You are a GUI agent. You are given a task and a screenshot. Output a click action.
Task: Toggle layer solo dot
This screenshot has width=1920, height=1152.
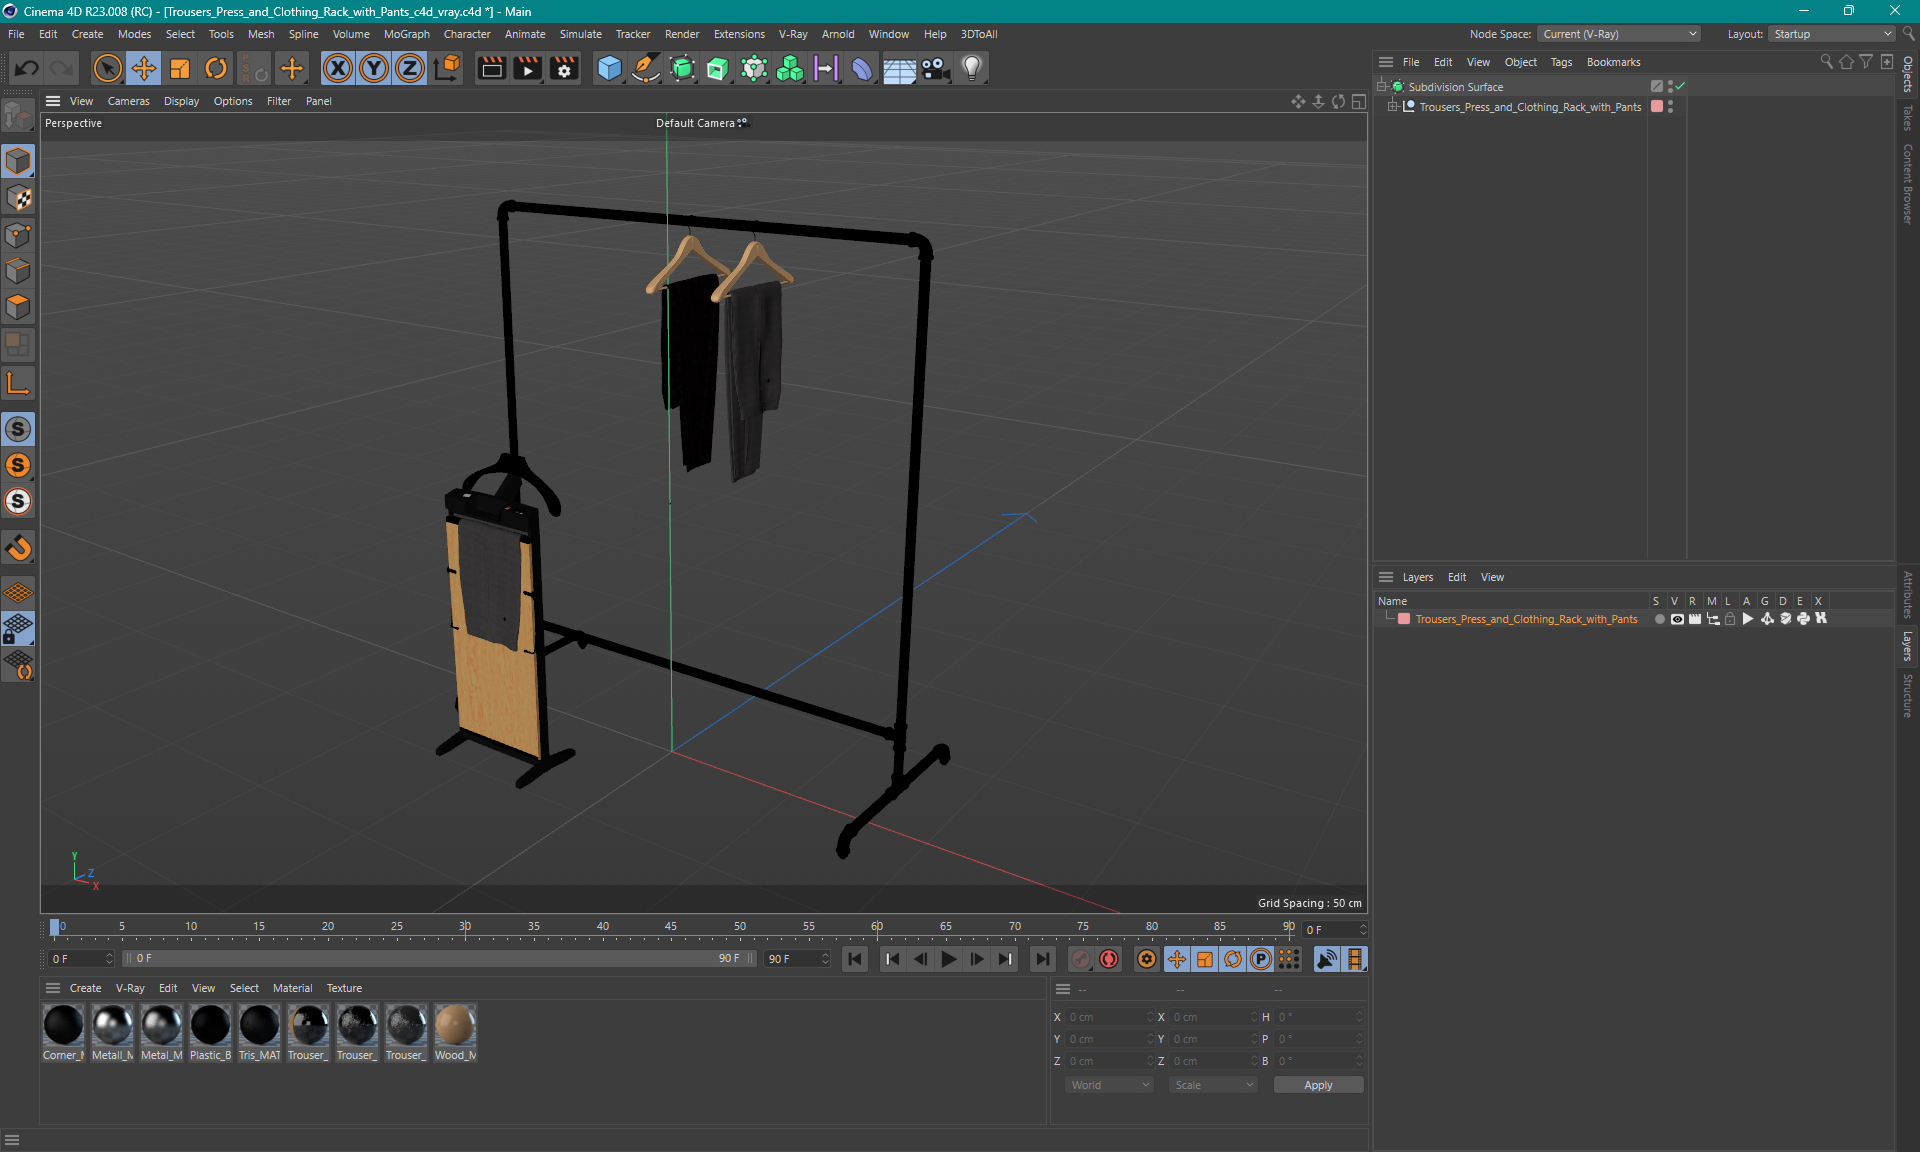(1660, 619)
